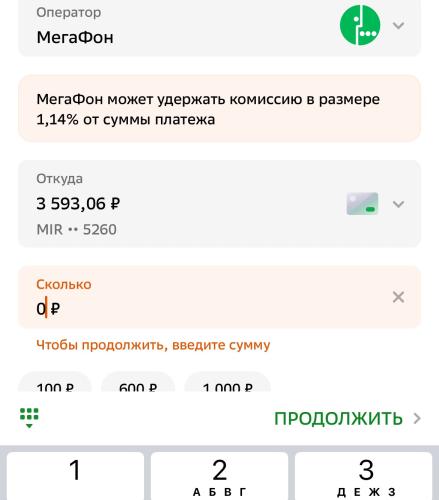Tap the keyboard digit 2 key

[219, 476]
